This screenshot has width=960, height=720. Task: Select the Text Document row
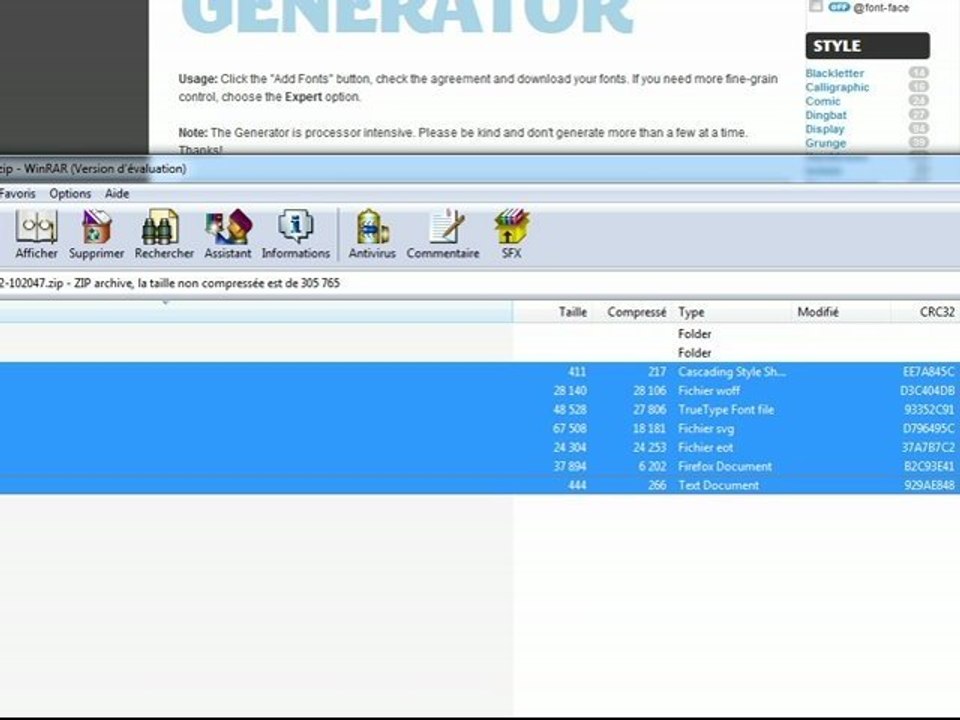coord(480,486)
